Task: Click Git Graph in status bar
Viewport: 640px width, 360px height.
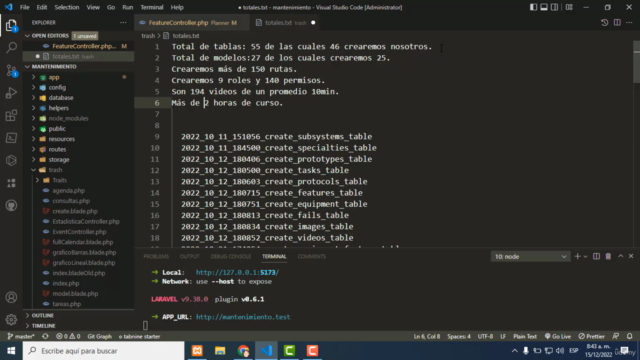Action: (99, 336)
